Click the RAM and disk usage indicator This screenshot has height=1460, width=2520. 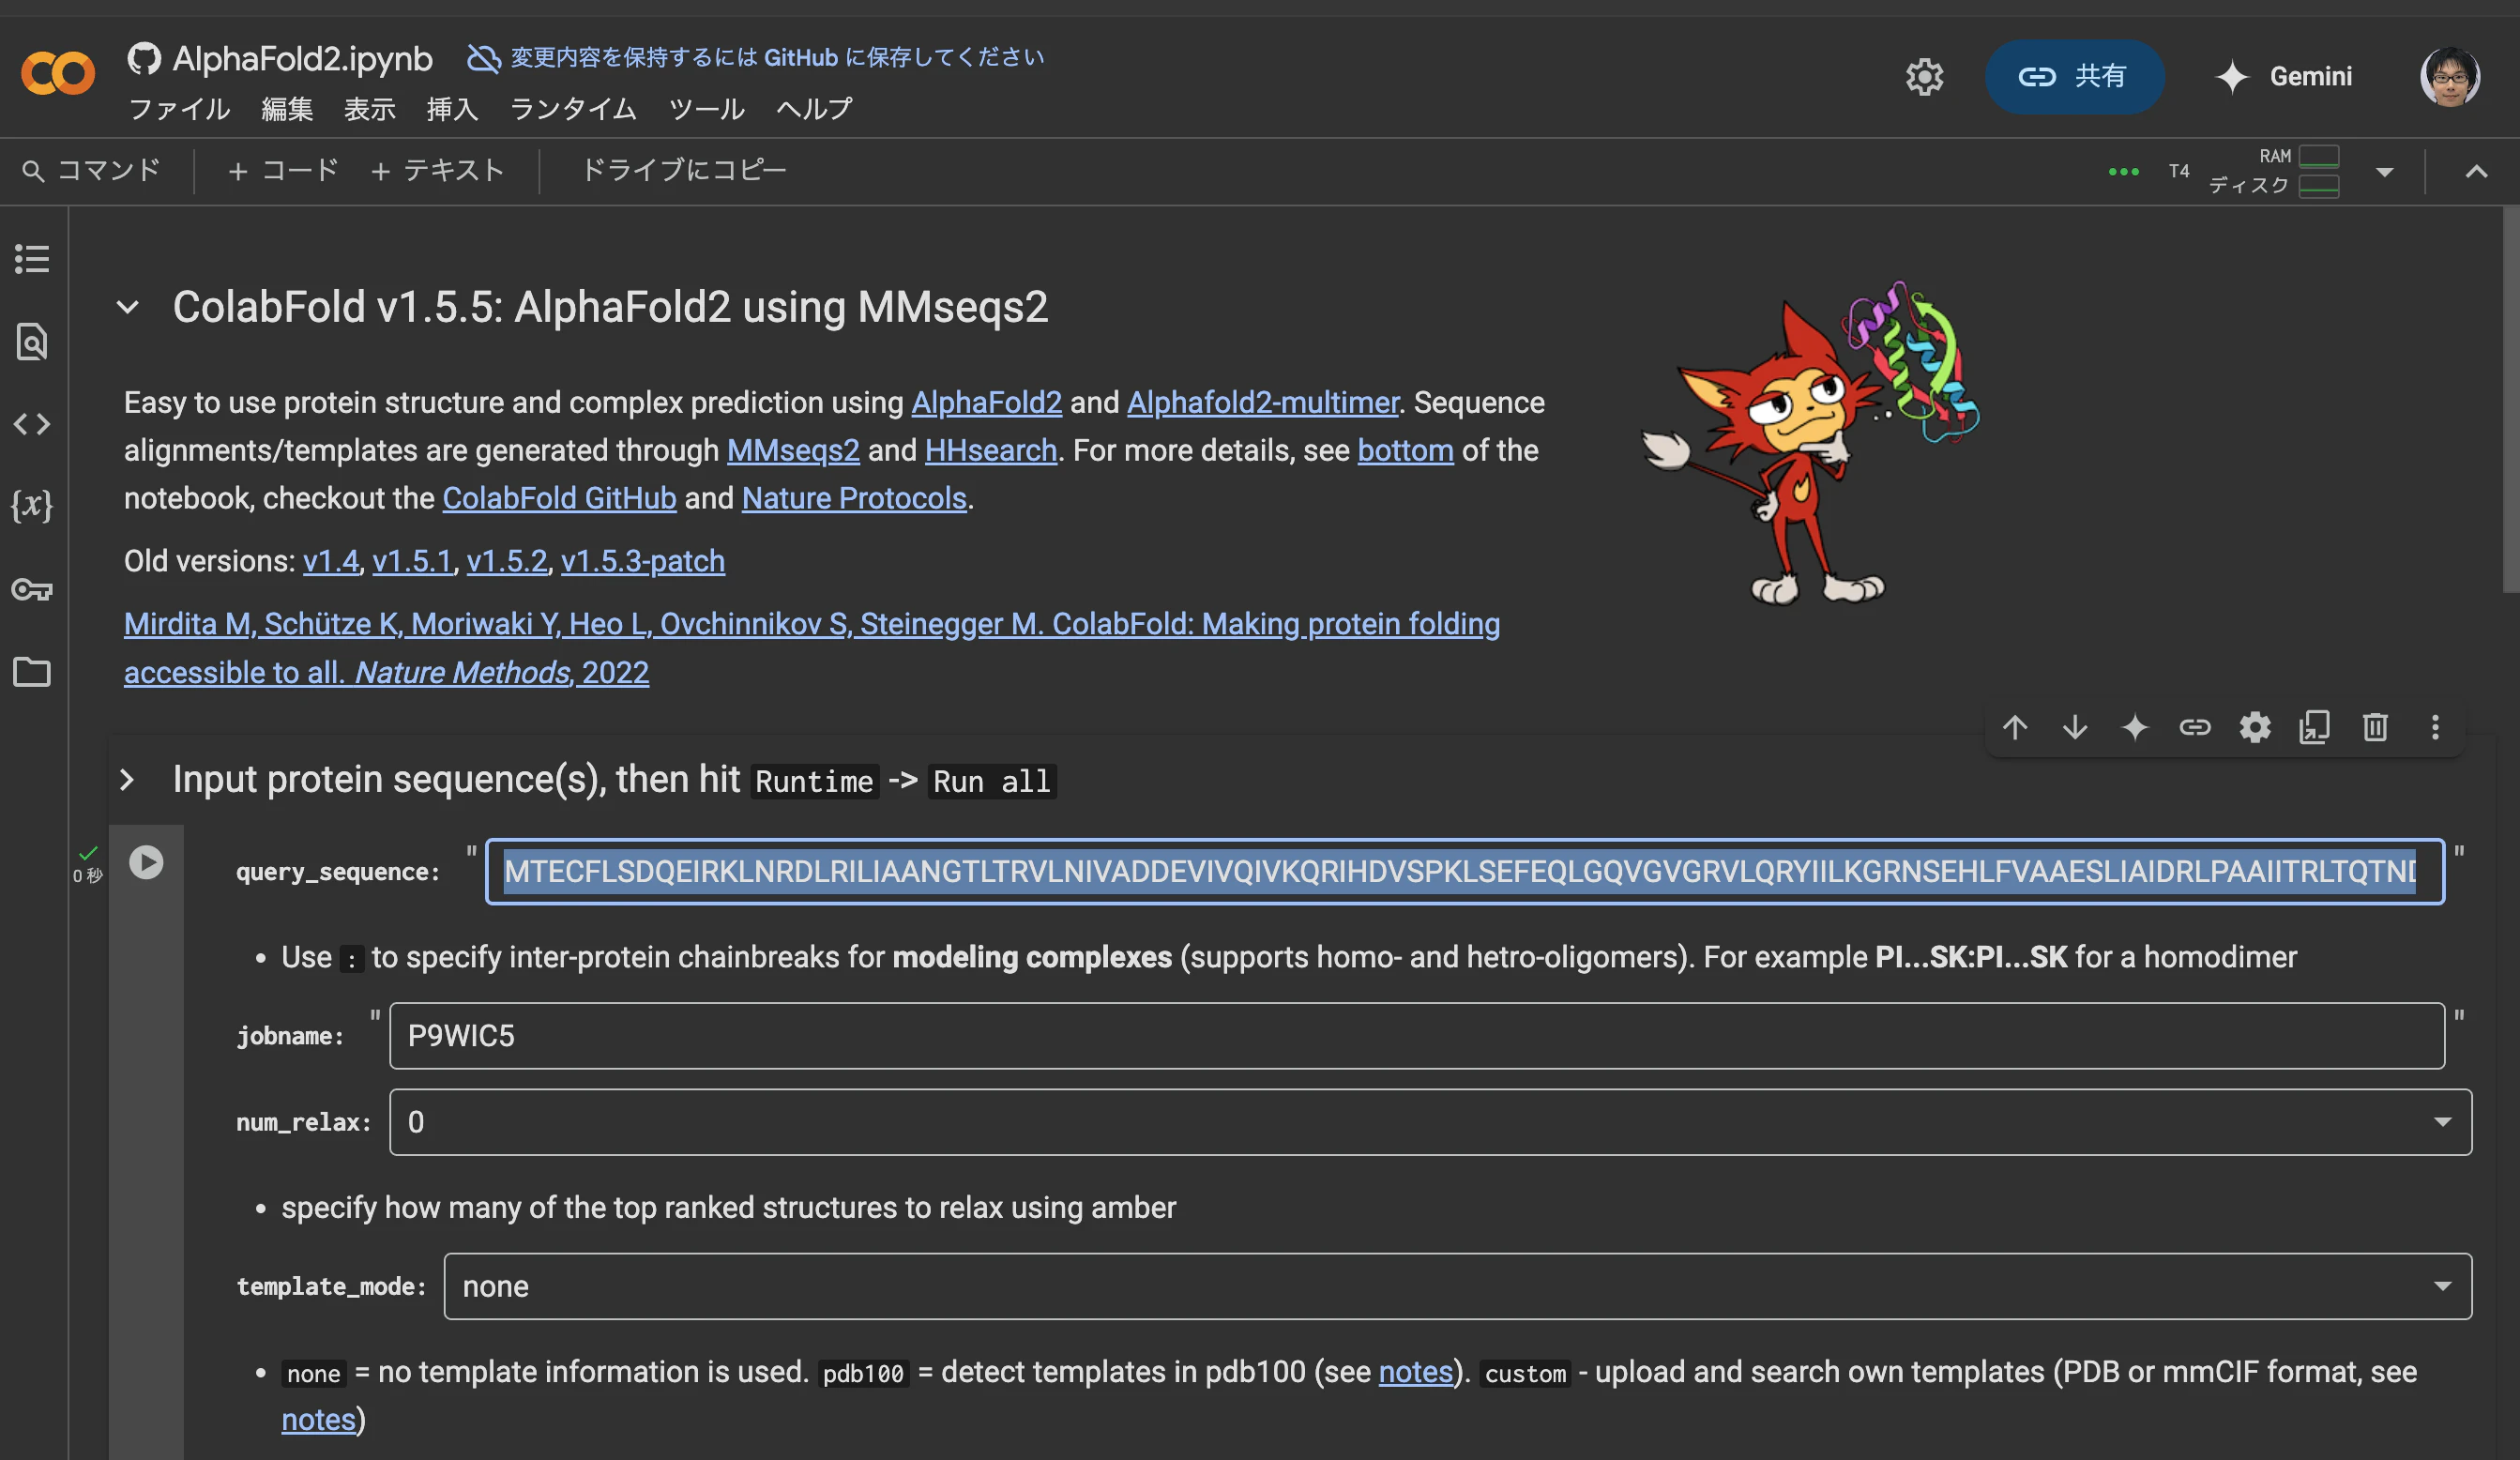coord(2273,171)
